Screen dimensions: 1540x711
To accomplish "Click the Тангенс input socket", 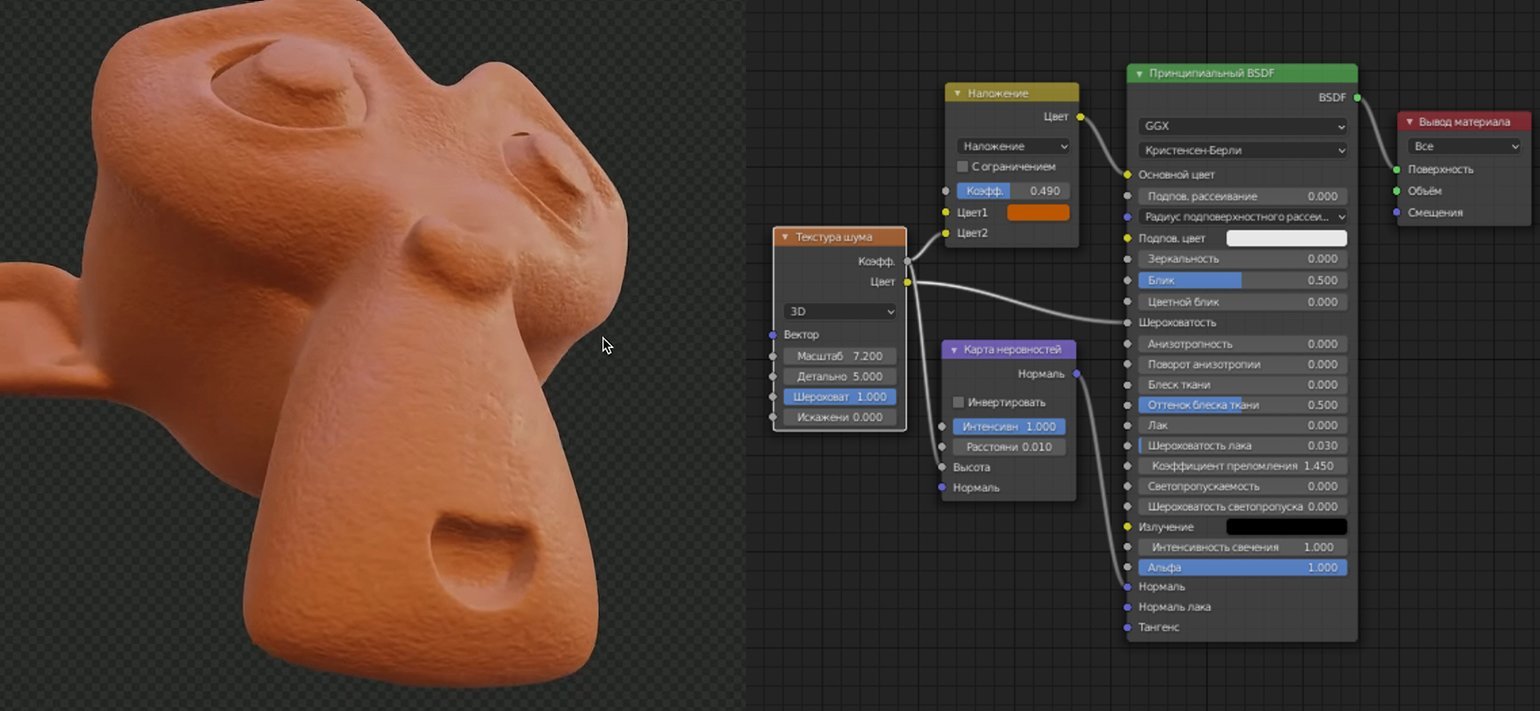I will (x=1127, y=627).
